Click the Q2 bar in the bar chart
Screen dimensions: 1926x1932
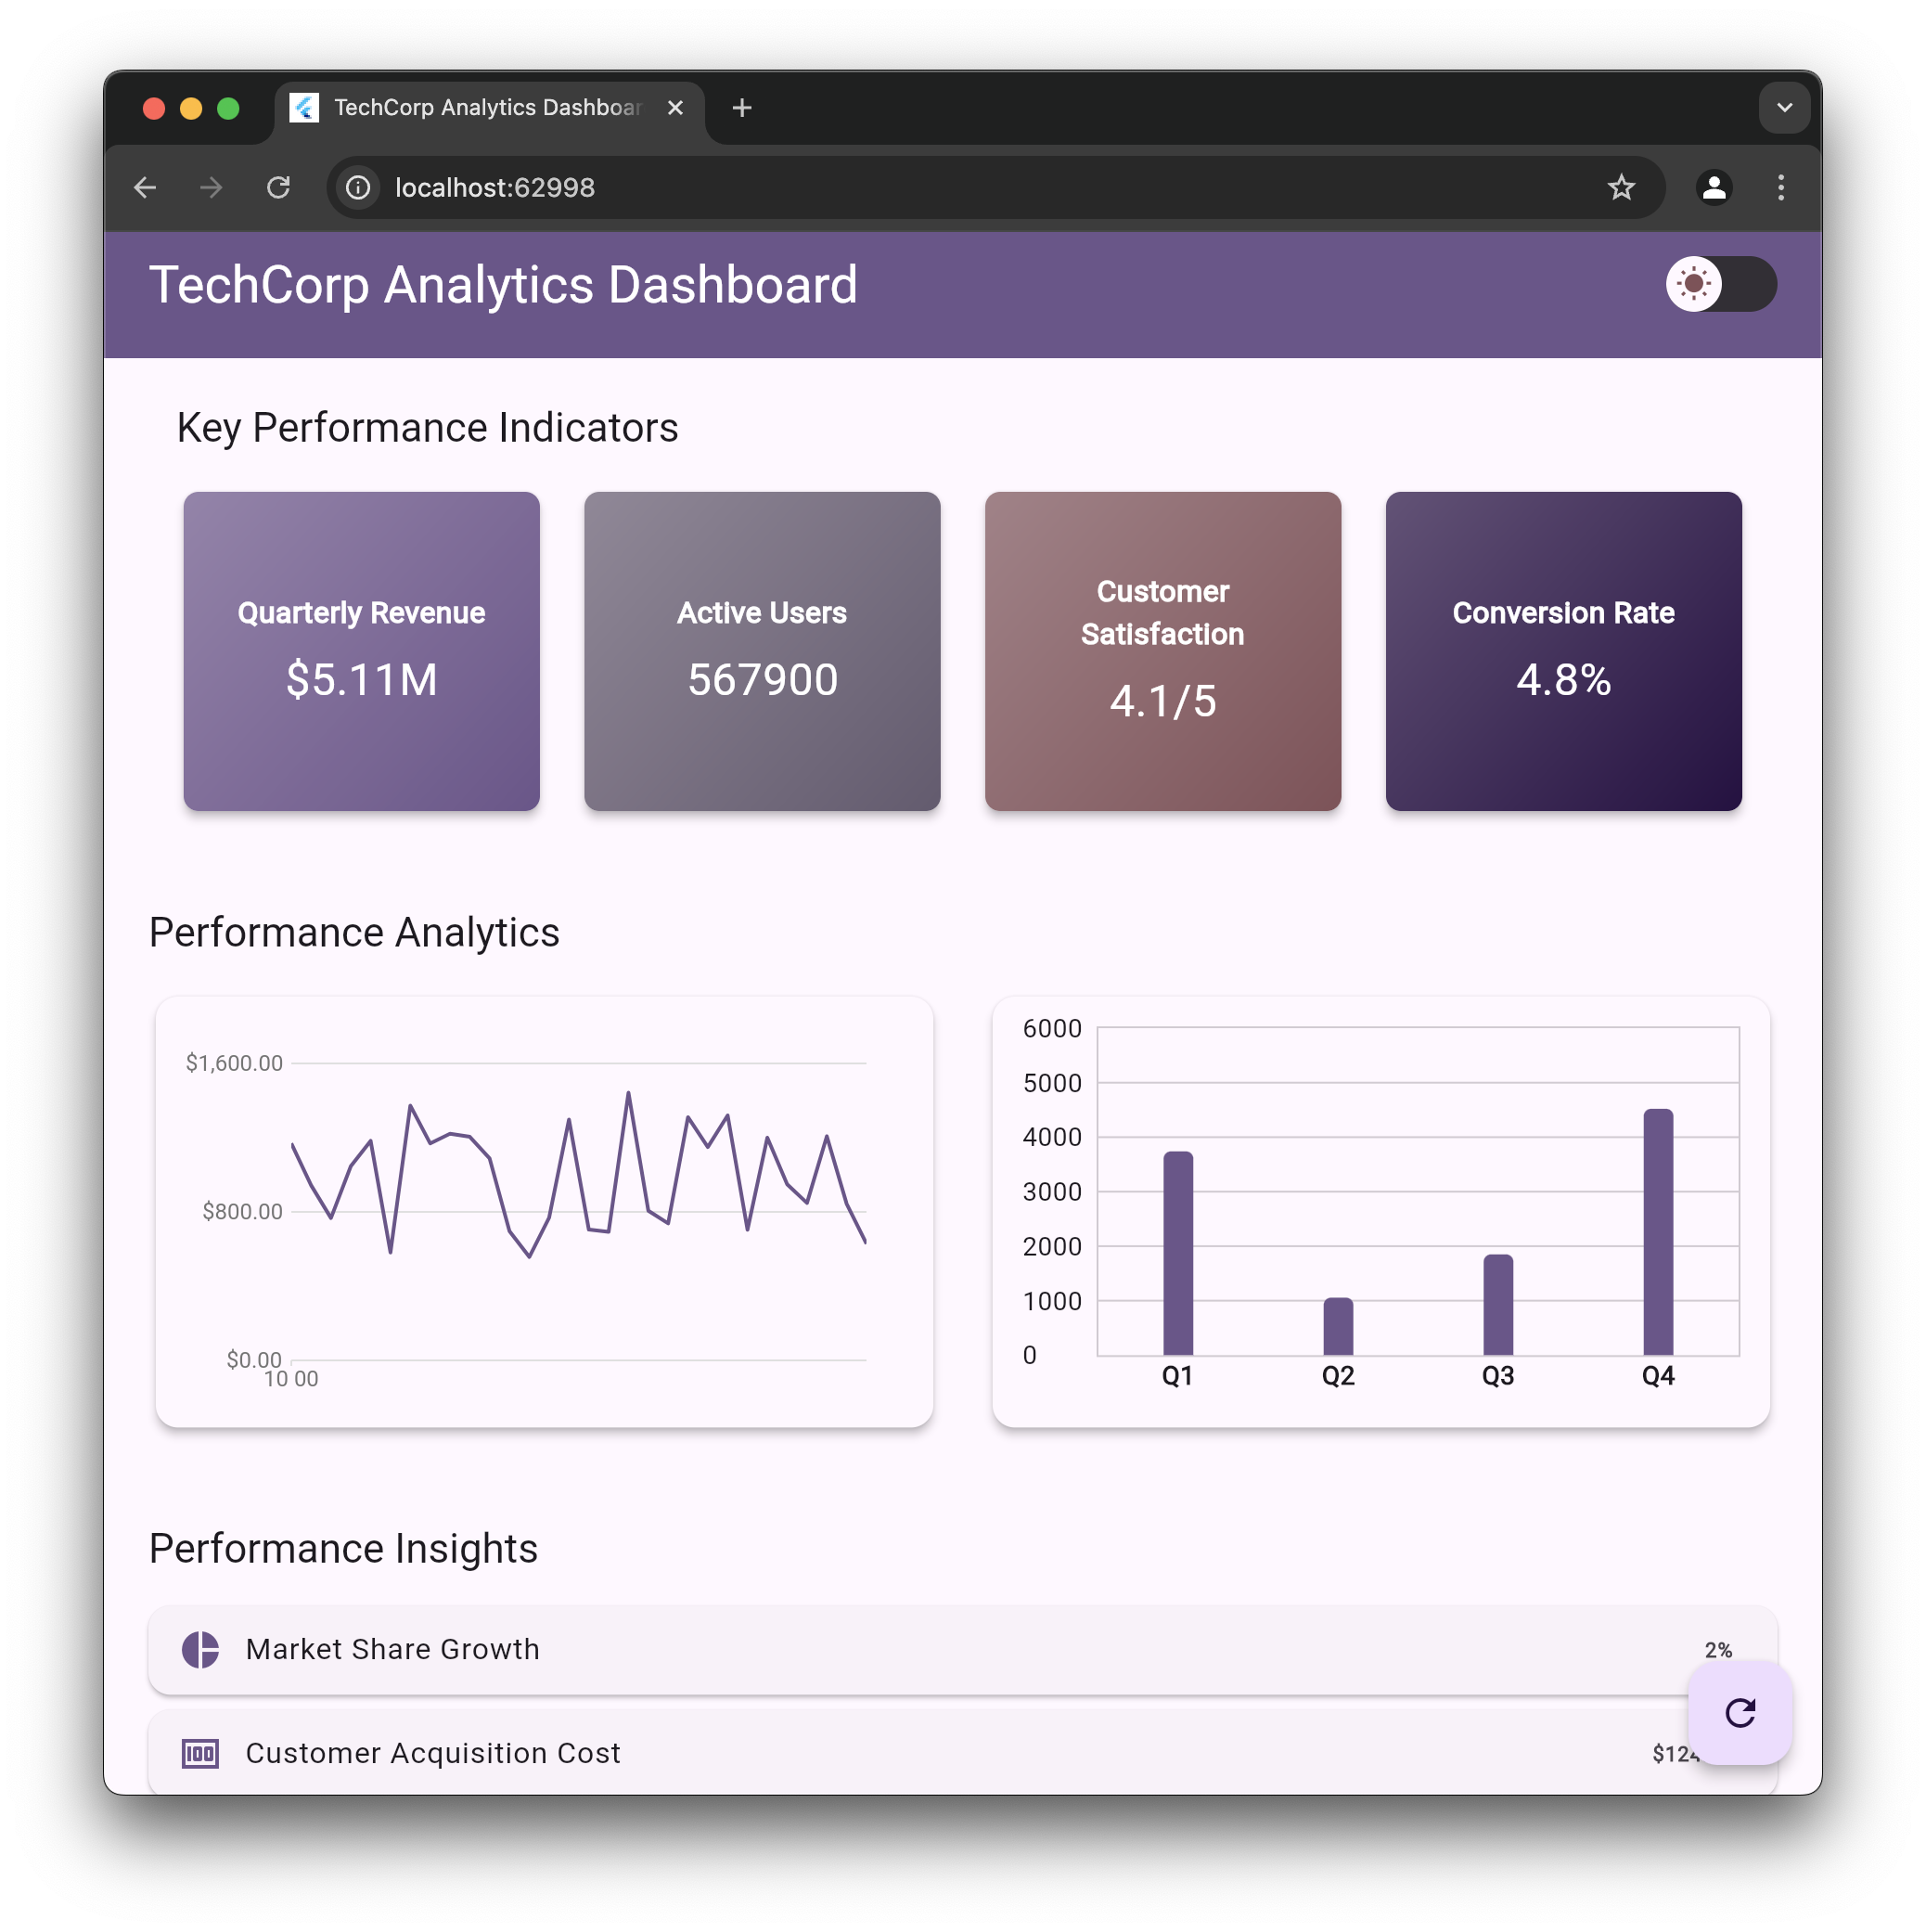[1338, 1326]
